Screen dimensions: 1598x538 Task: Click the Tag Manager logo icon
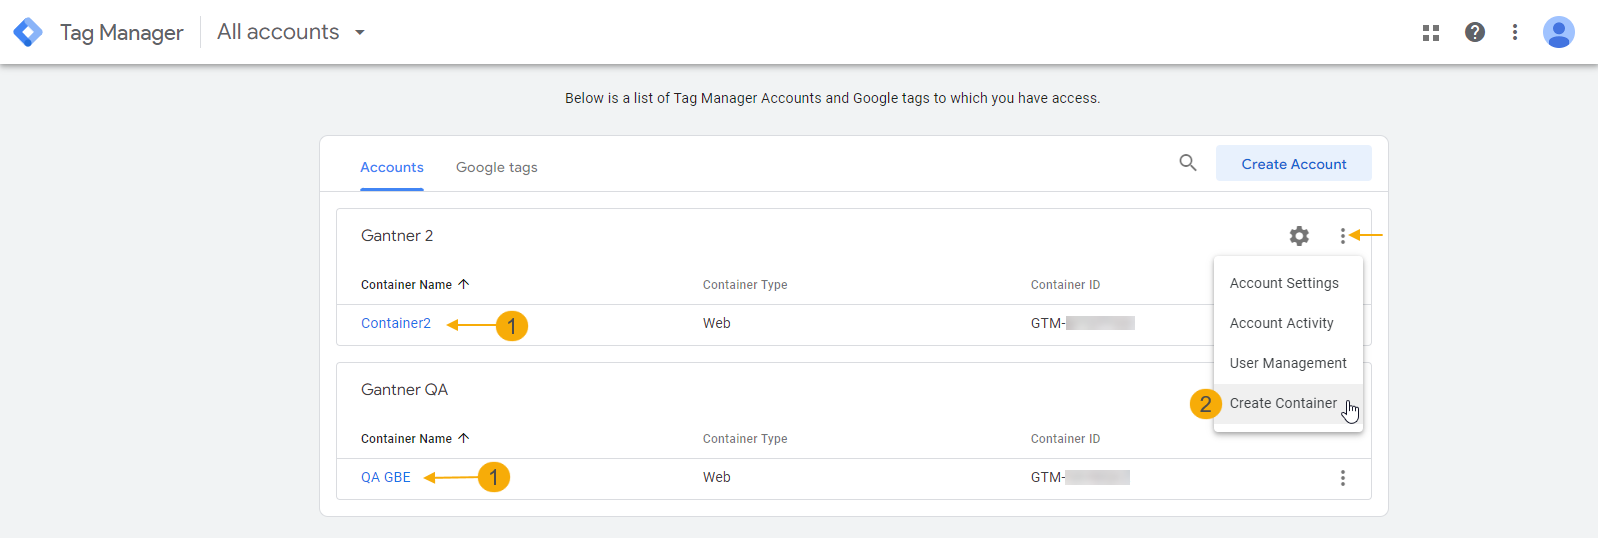(x=28, y=32)
